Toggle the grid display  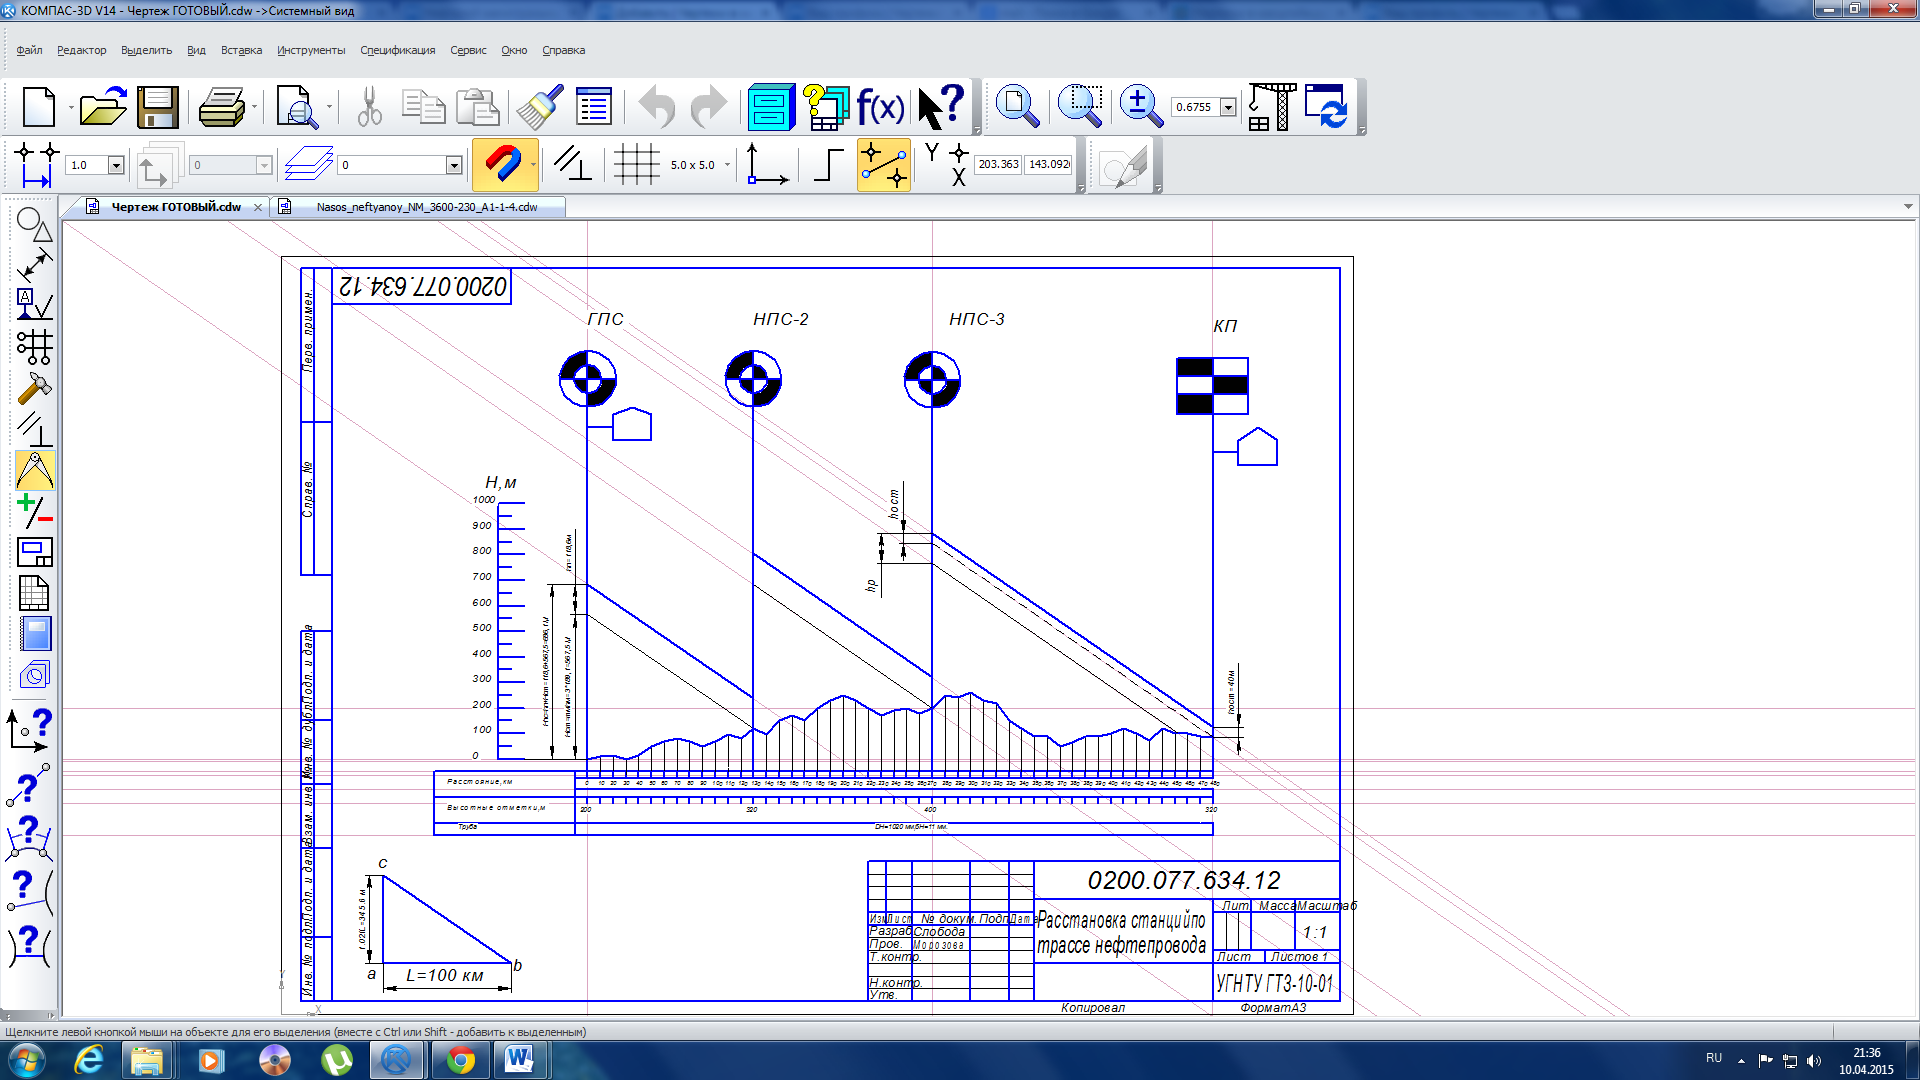click(x=636, y=164)
